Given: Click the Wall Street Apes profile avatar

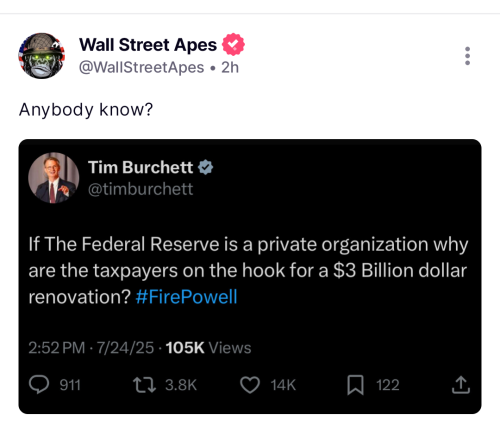Looking at the screenshot, I should (41, 56).
